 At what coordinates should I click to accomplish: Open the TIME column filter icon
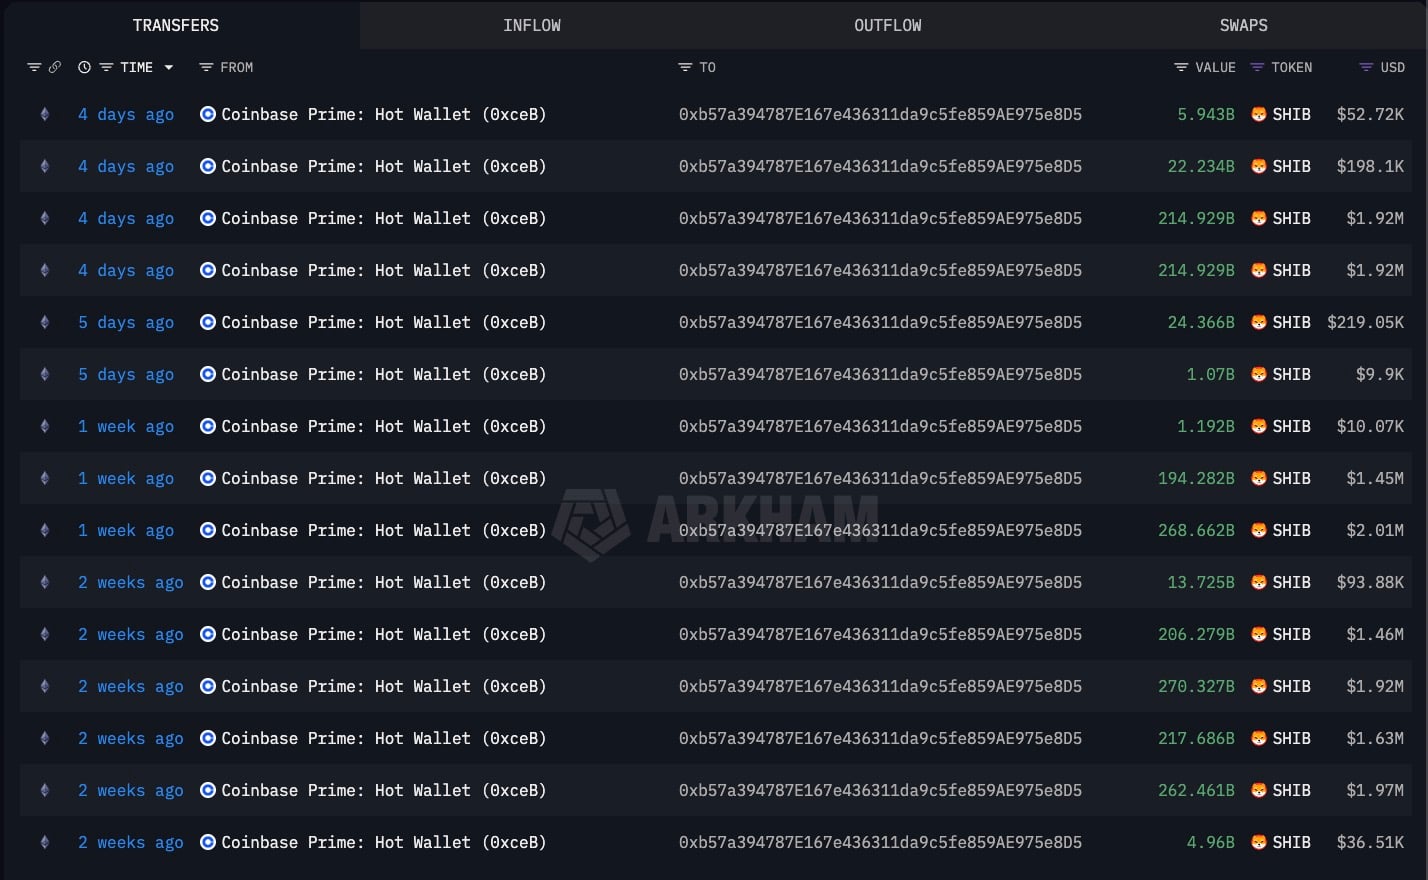106,67
